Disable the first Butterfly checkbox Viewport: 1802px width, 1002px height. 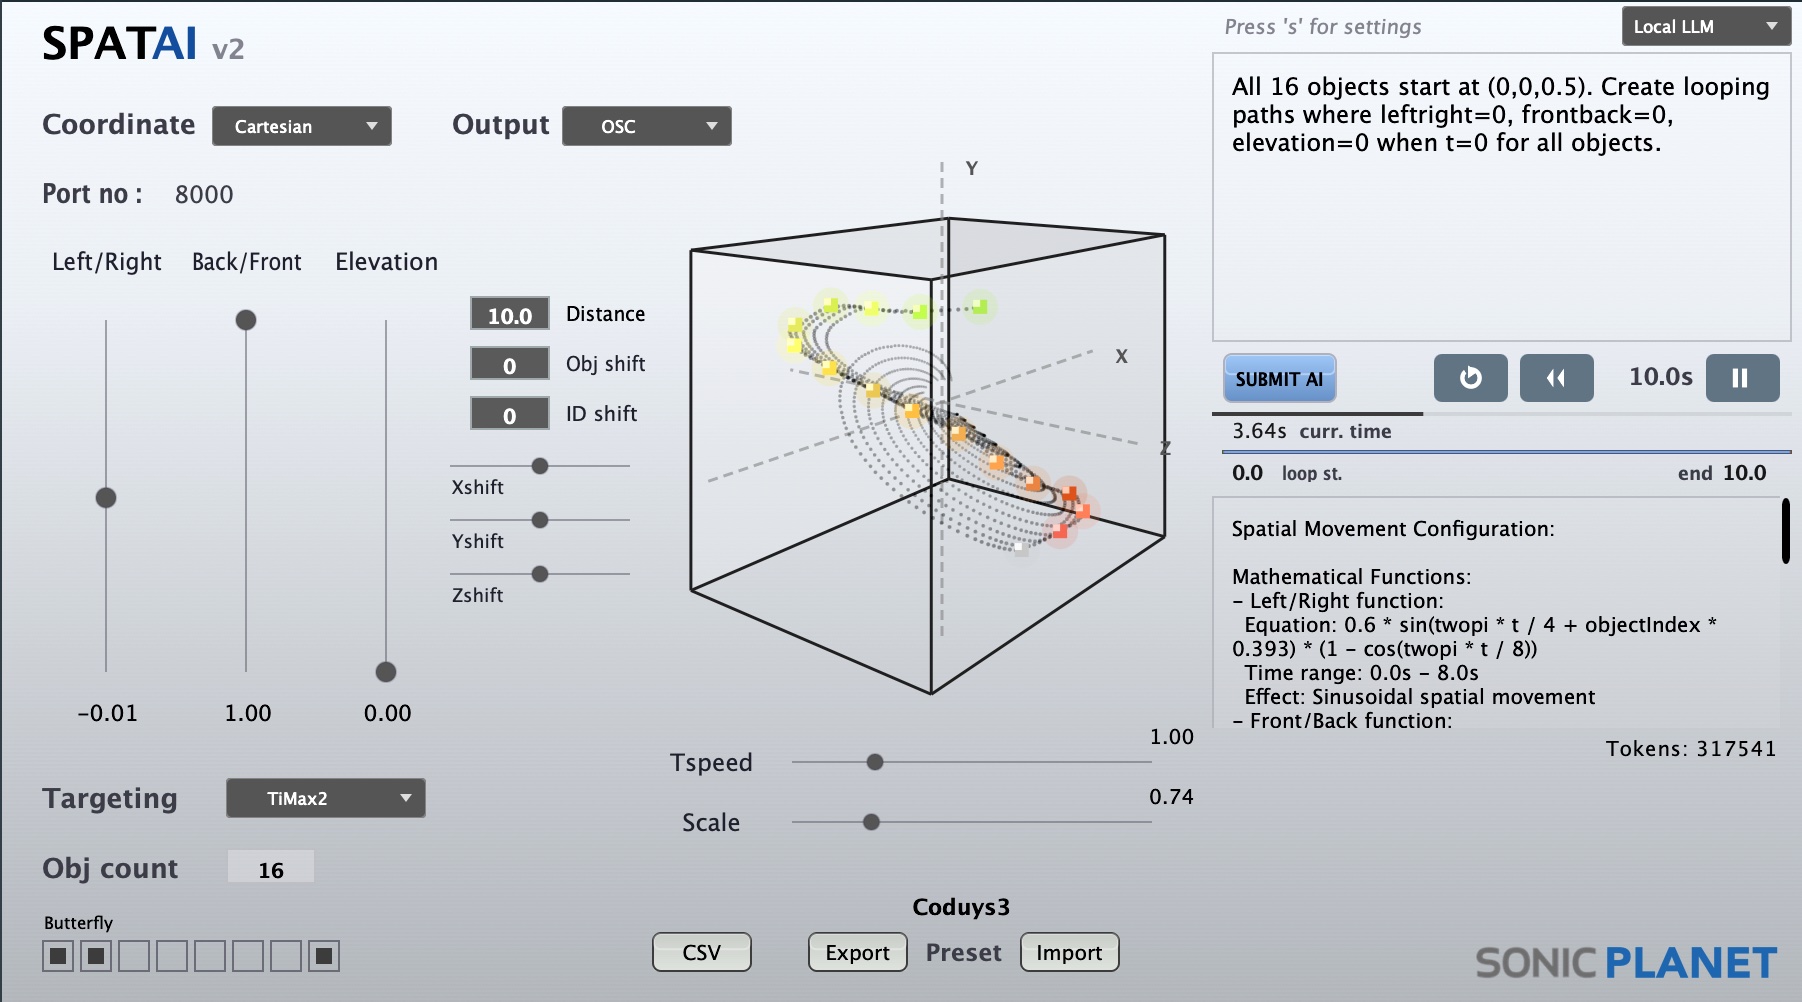click(57, 956)
